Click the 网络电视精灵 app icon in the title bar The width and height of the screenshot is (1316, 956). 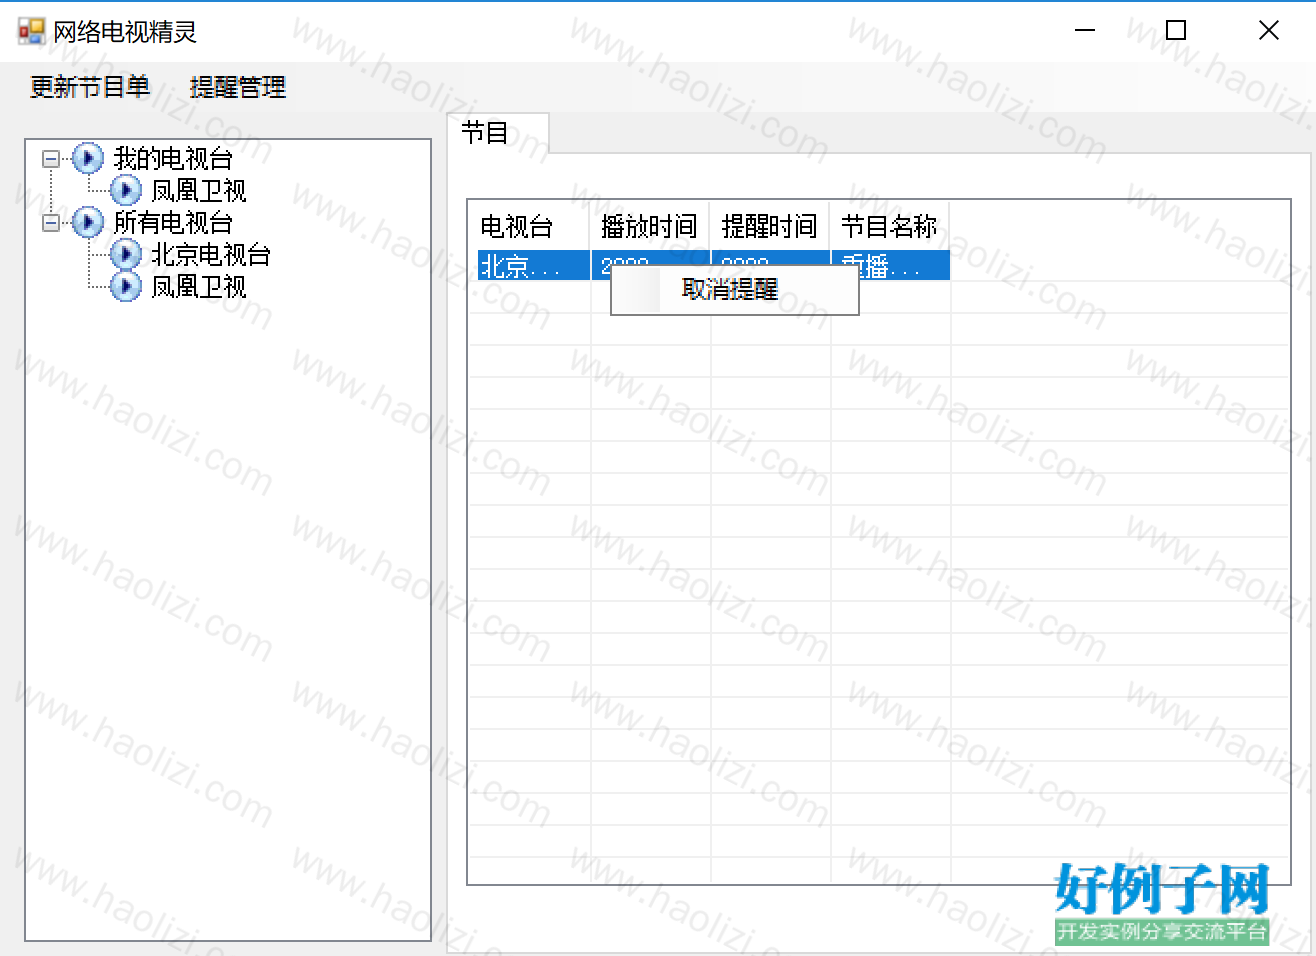coord(31,31)
